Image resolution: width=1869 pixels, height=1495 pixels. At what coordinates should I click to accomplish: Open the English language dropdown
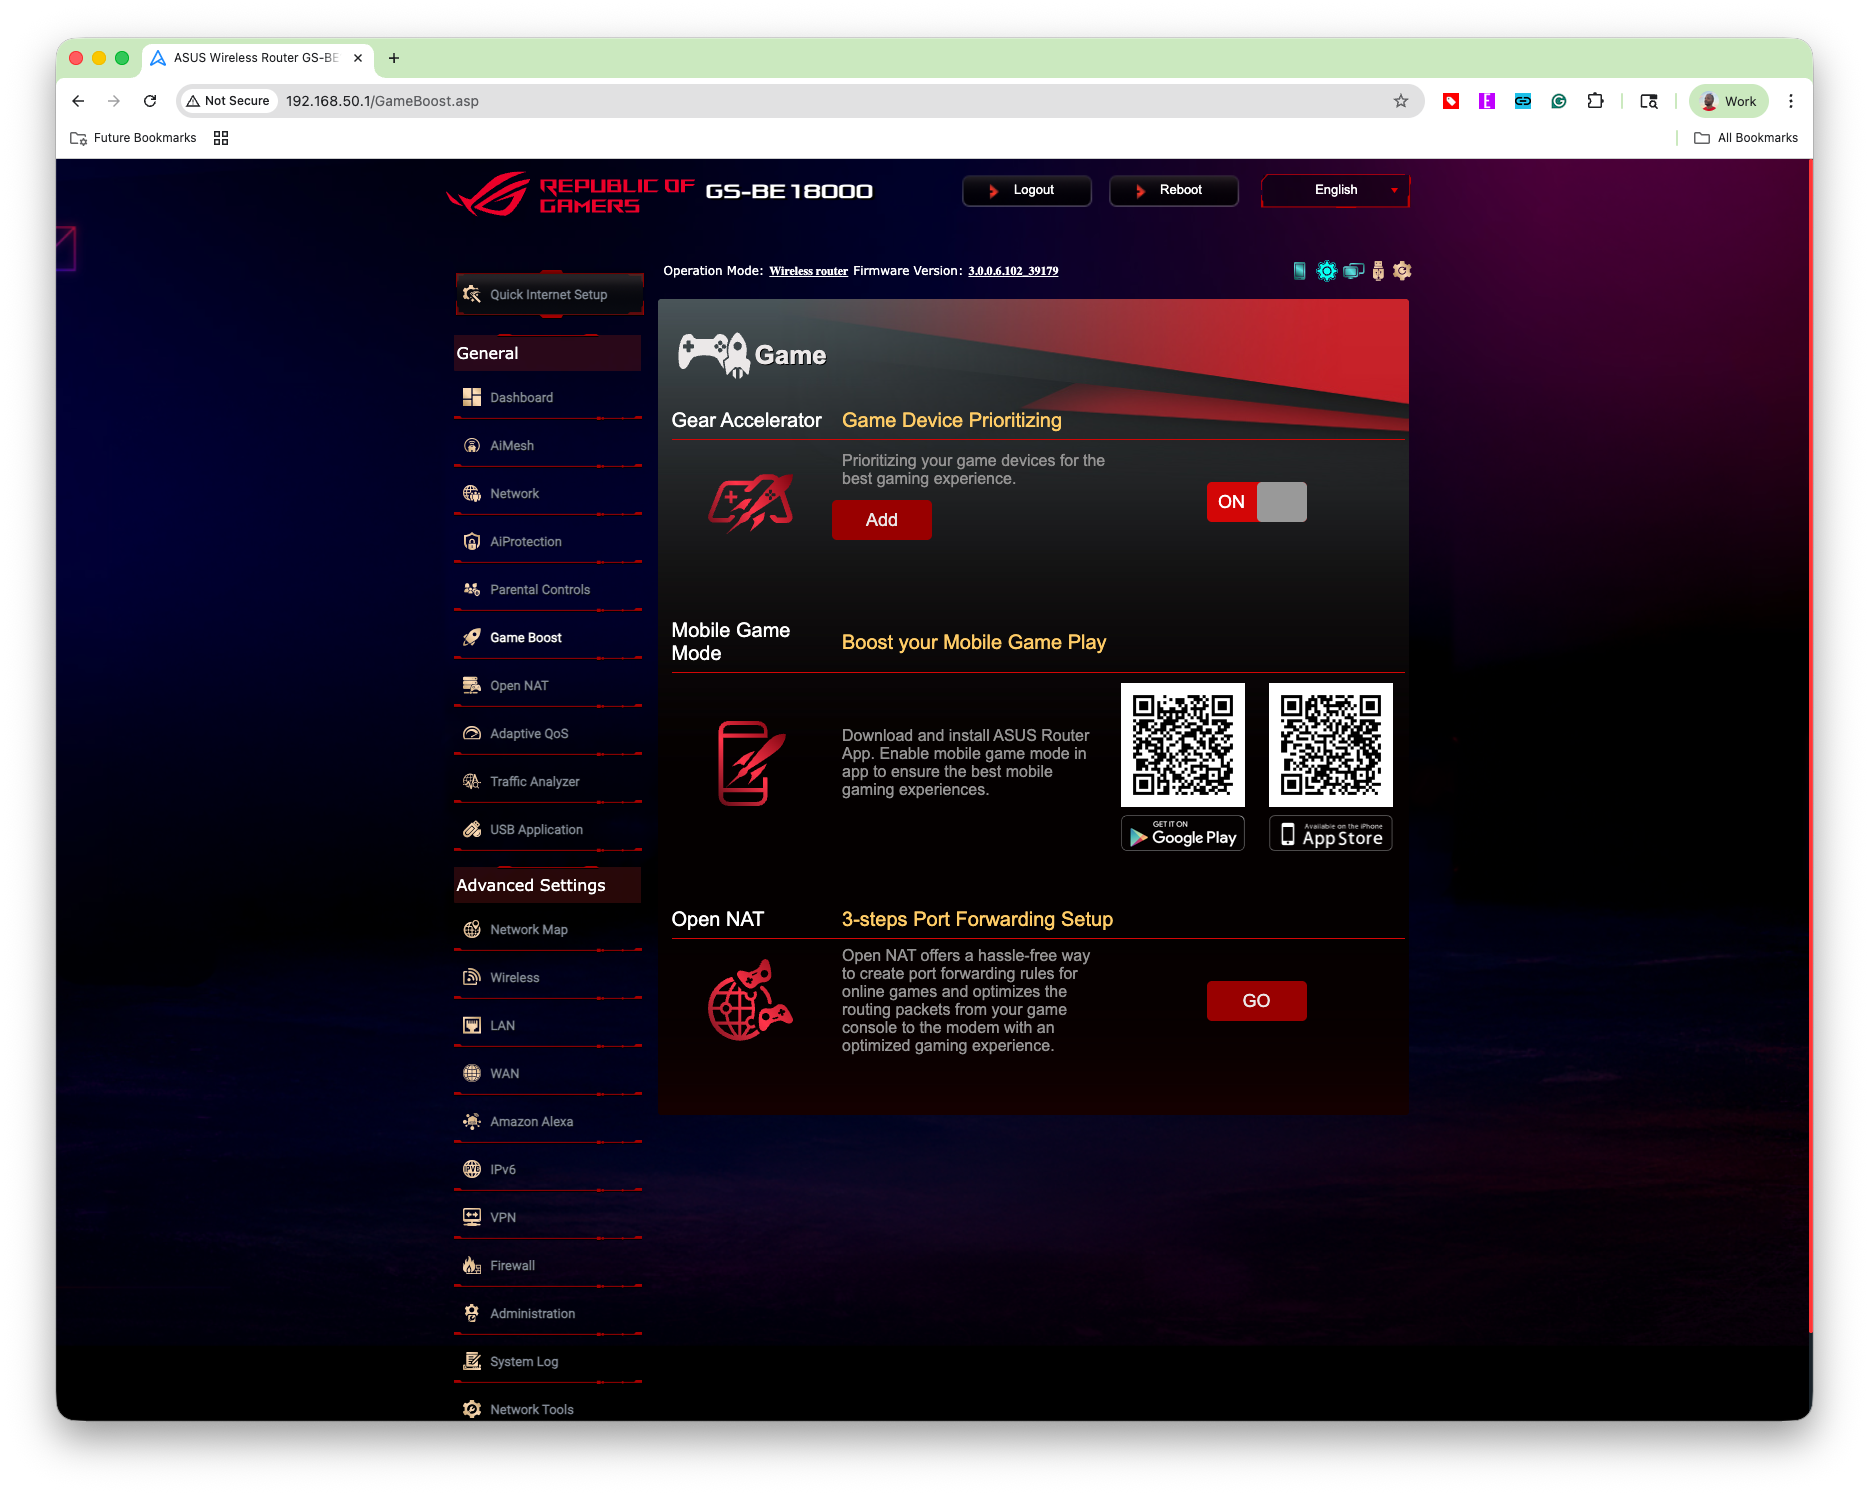click(1334, 190)
